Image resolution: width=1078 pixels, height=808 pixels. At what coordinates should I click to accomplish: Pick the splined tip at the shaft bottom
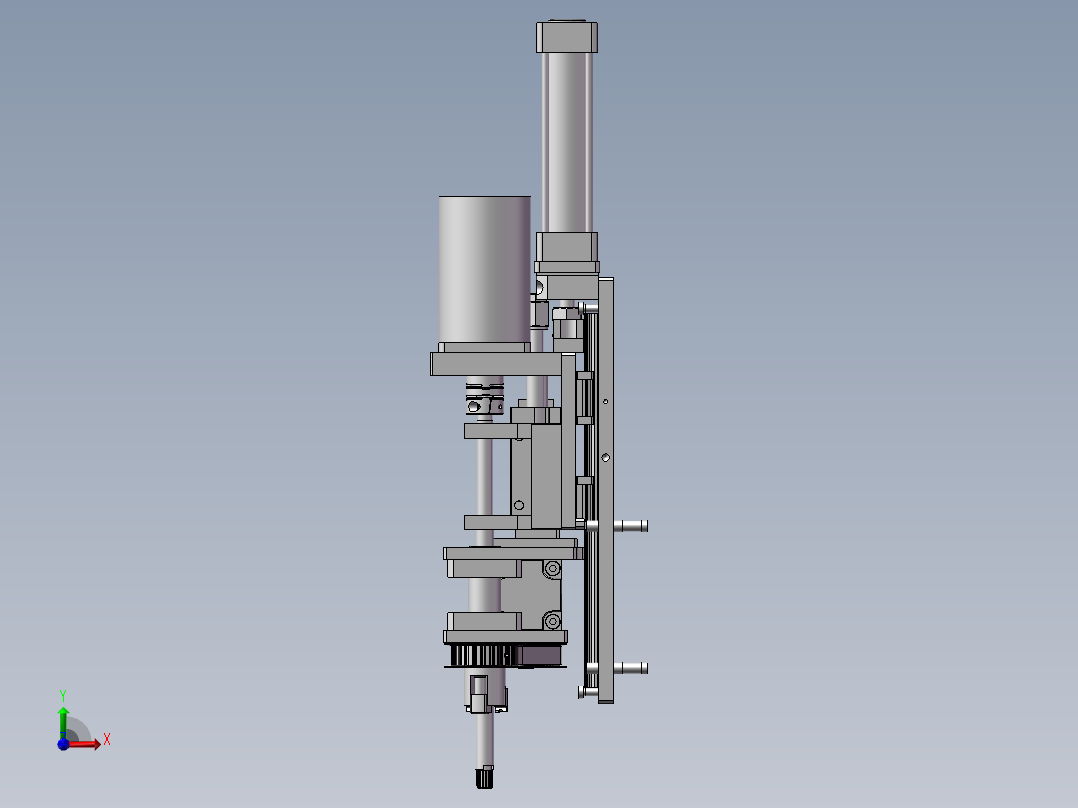484,777
